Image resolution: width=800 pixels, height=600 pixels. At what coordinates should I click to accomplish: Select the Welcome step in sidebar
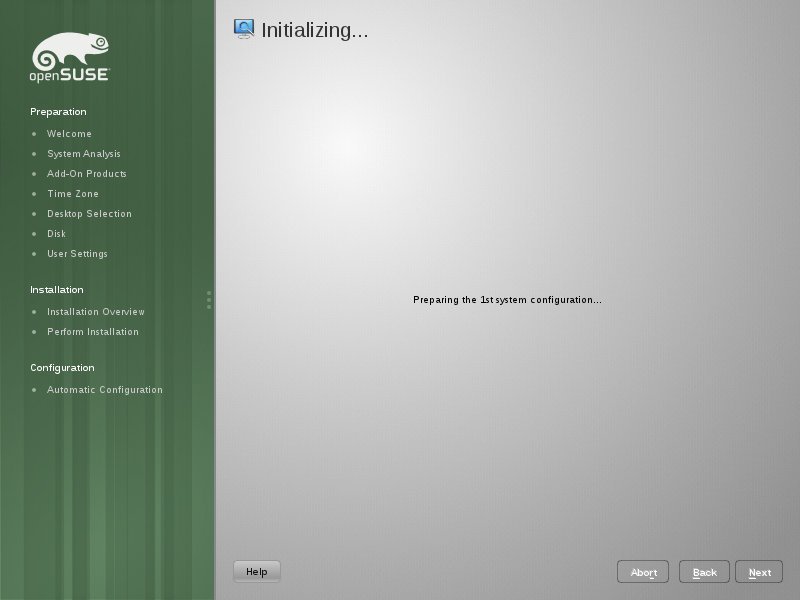pyautogui.click(x=69, y=134)
